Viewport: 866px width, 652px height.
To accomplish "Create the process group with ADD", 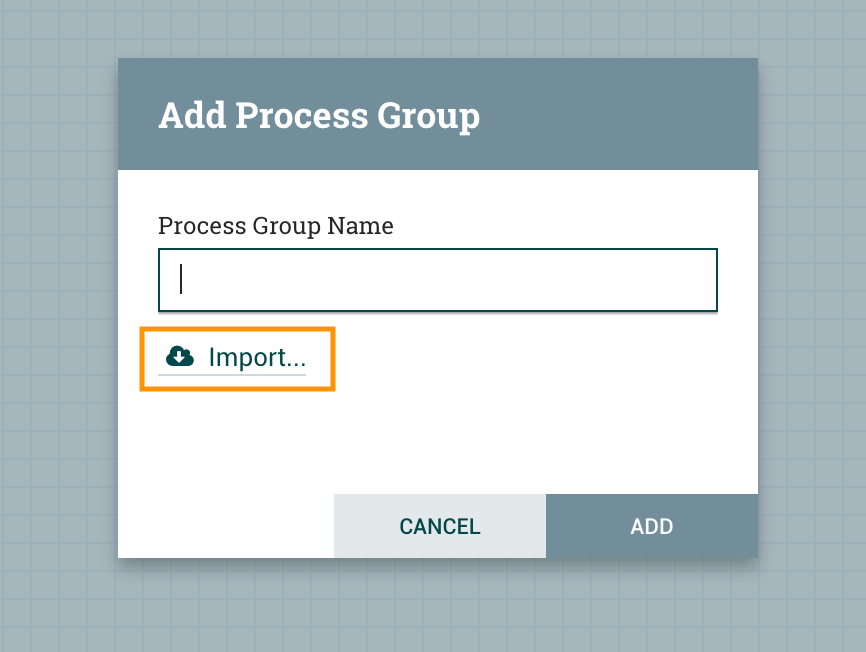I will [651, 526].
